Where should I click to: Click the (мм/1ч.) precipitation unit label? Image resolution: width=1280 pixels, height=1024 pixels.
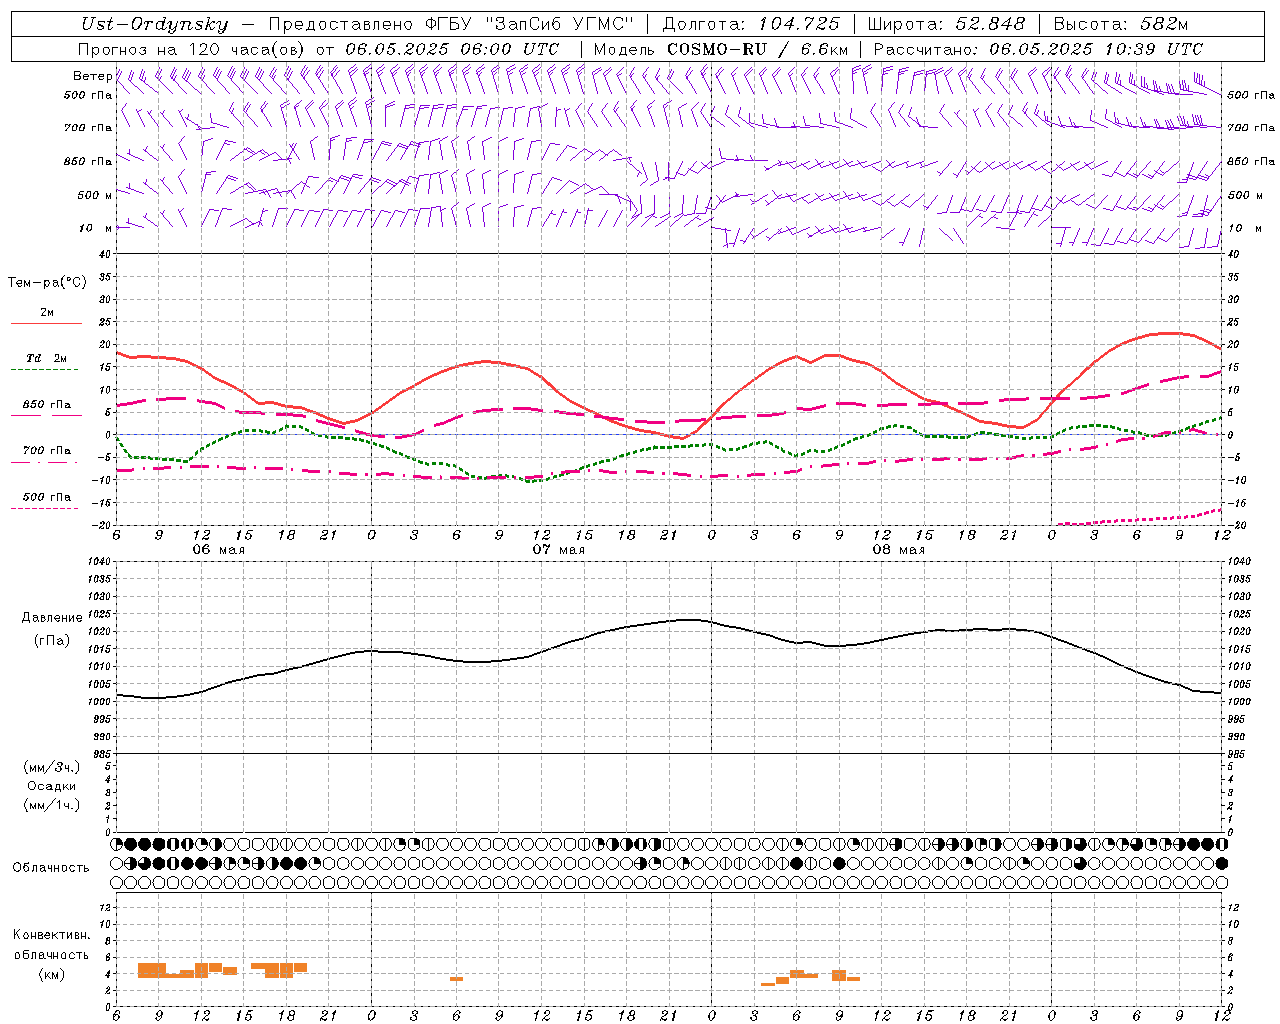click(x=52, y=805)
